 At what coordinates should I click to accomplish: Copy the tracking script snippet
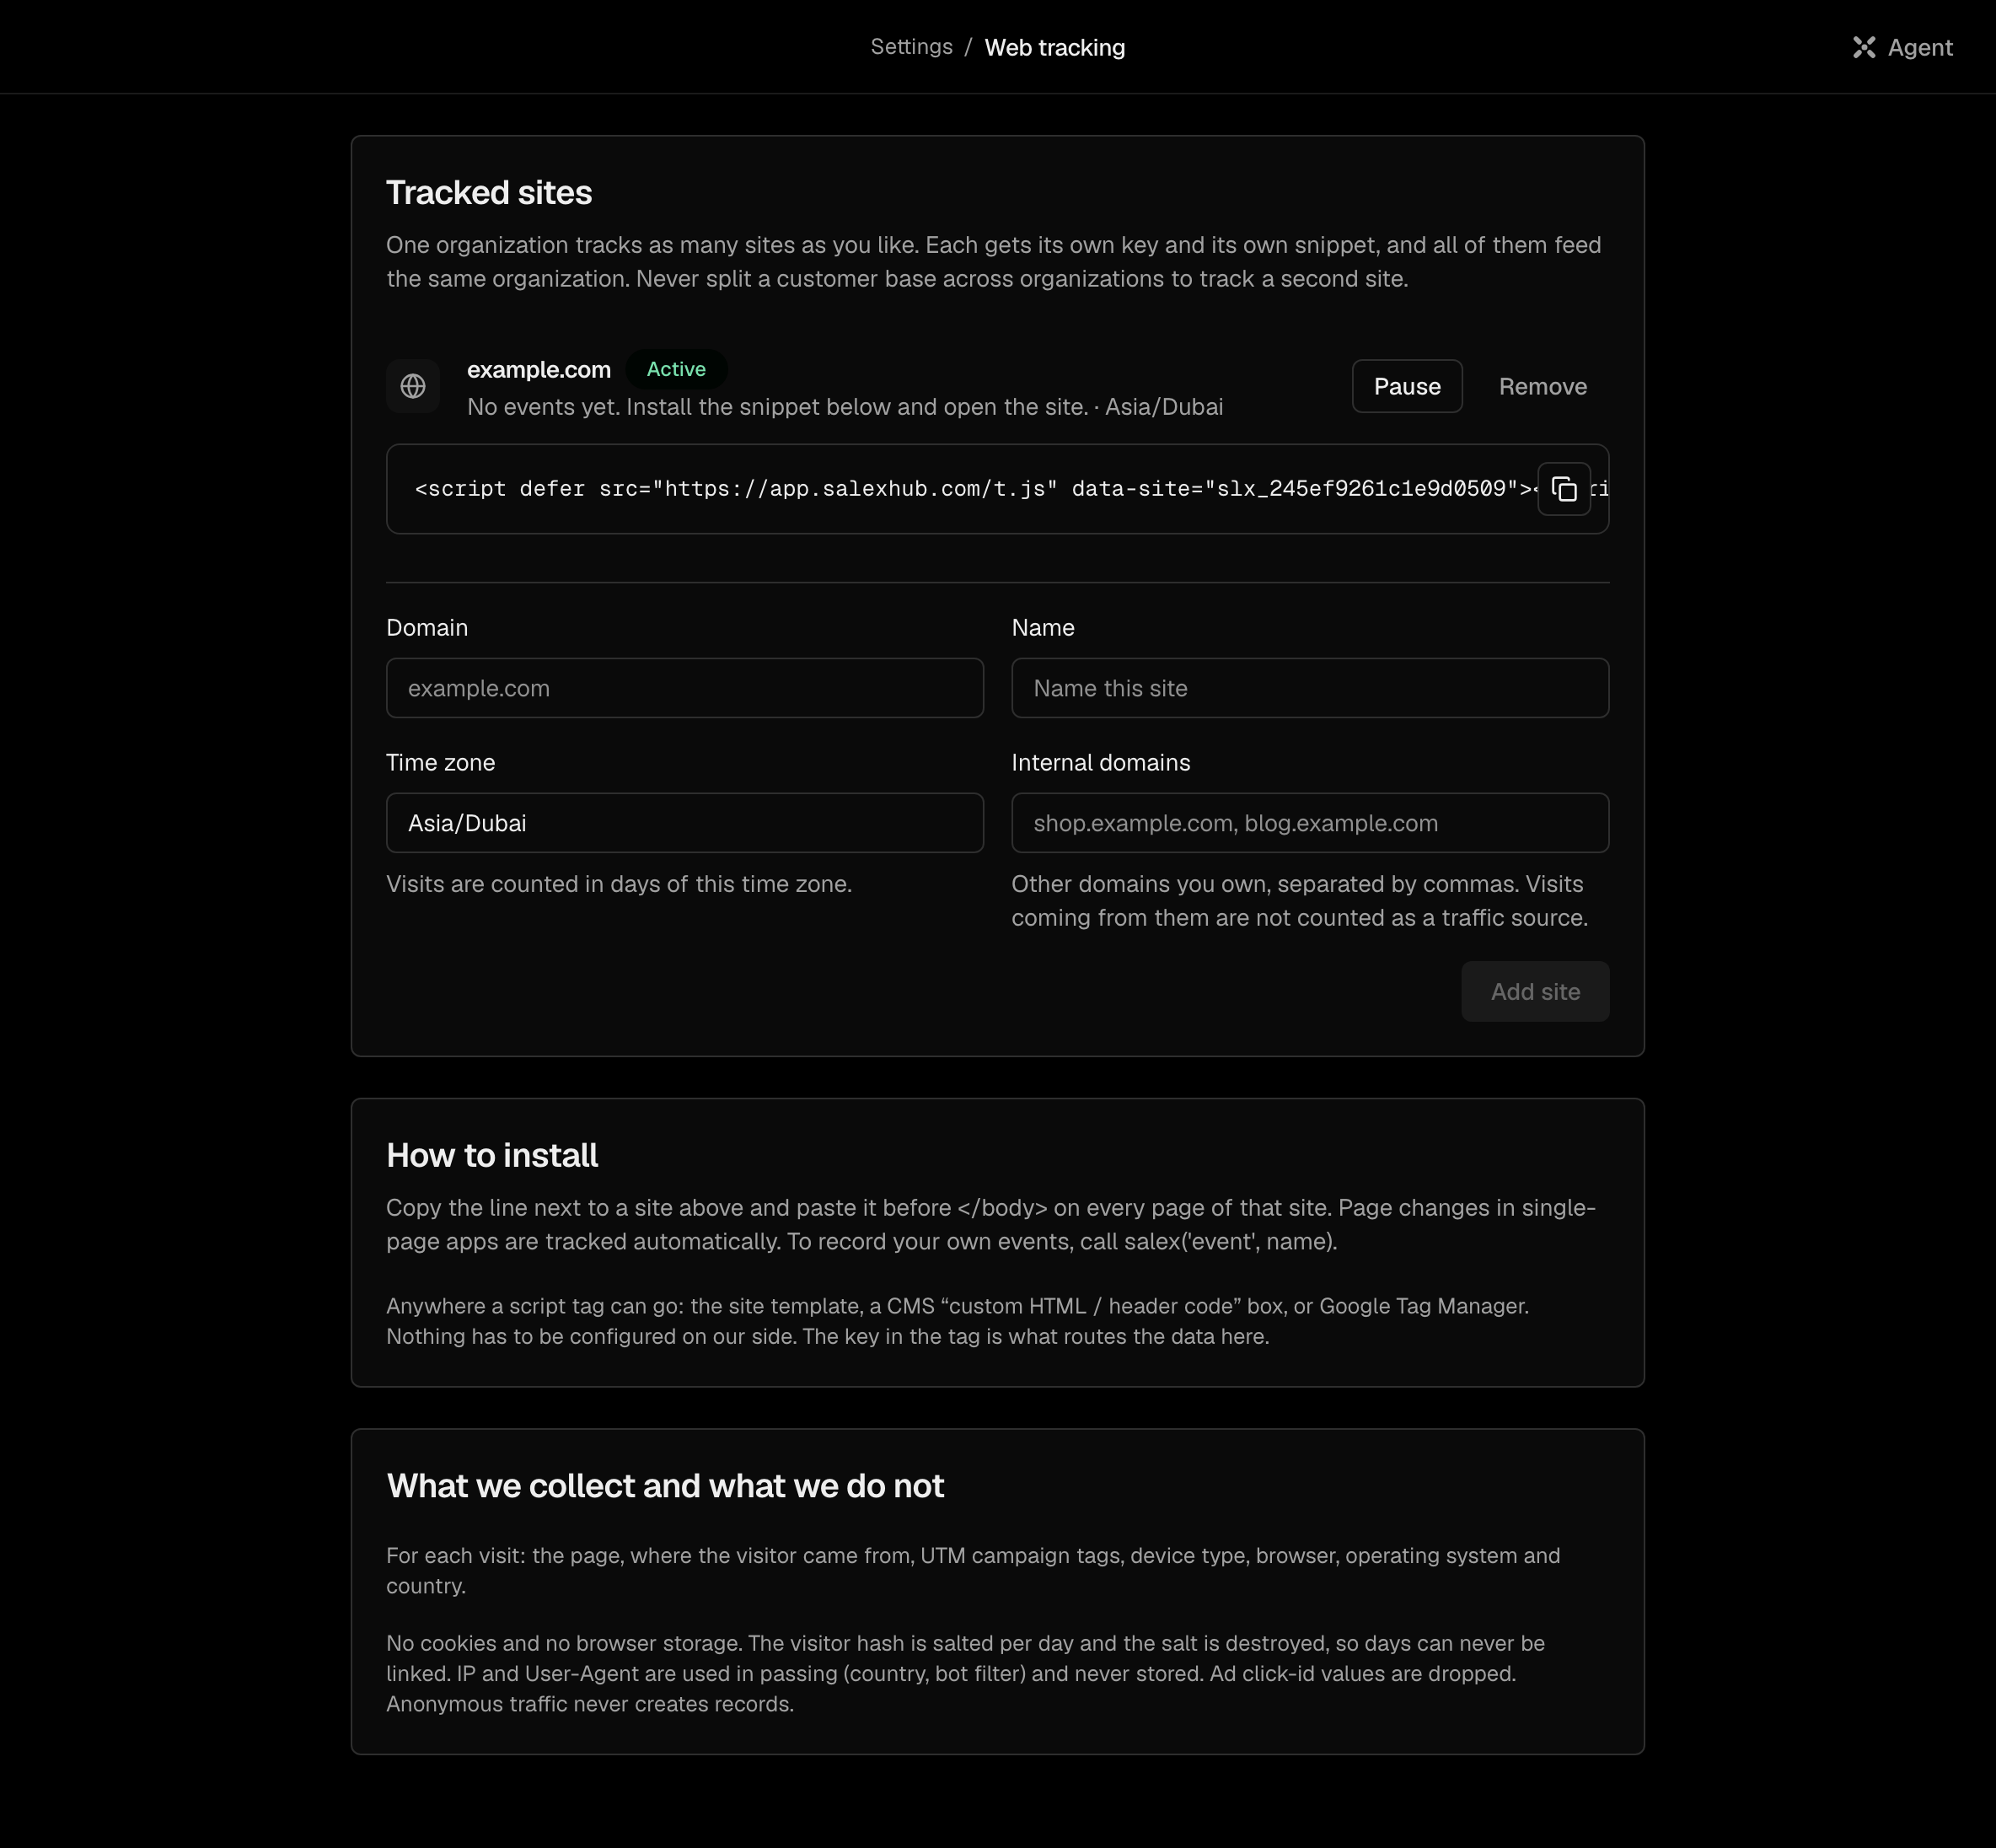(x=1564, y=489)
